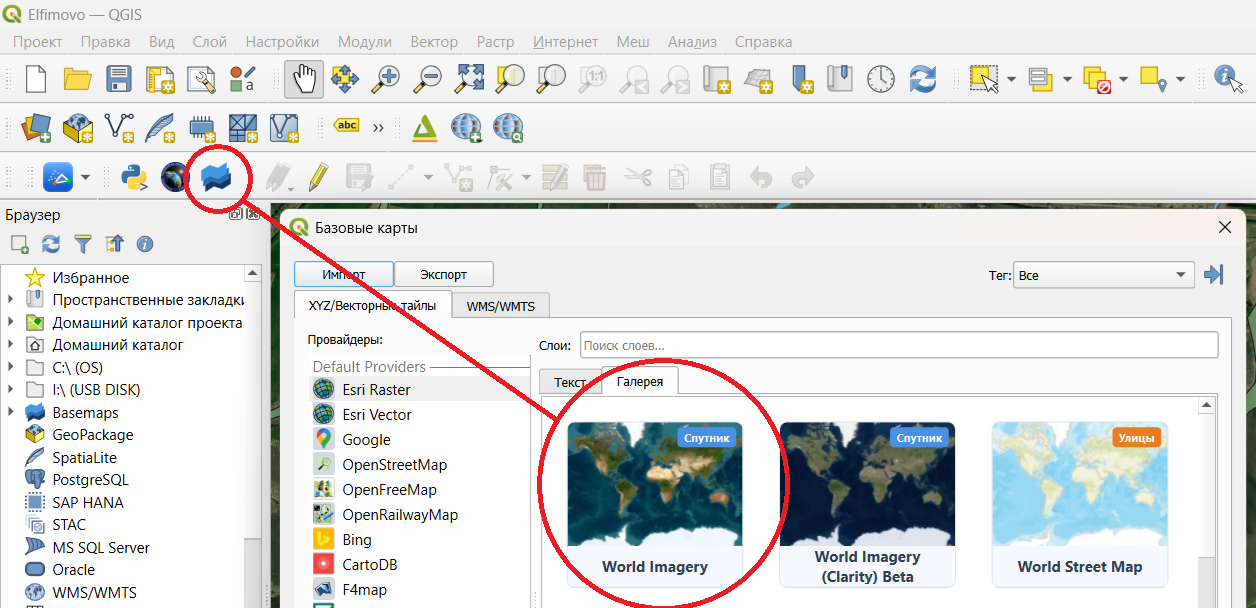This screenshot has width=1256, height=608.
Task: Click the Add Selected Layers browser icon
Action: click(x=19, y=243)
